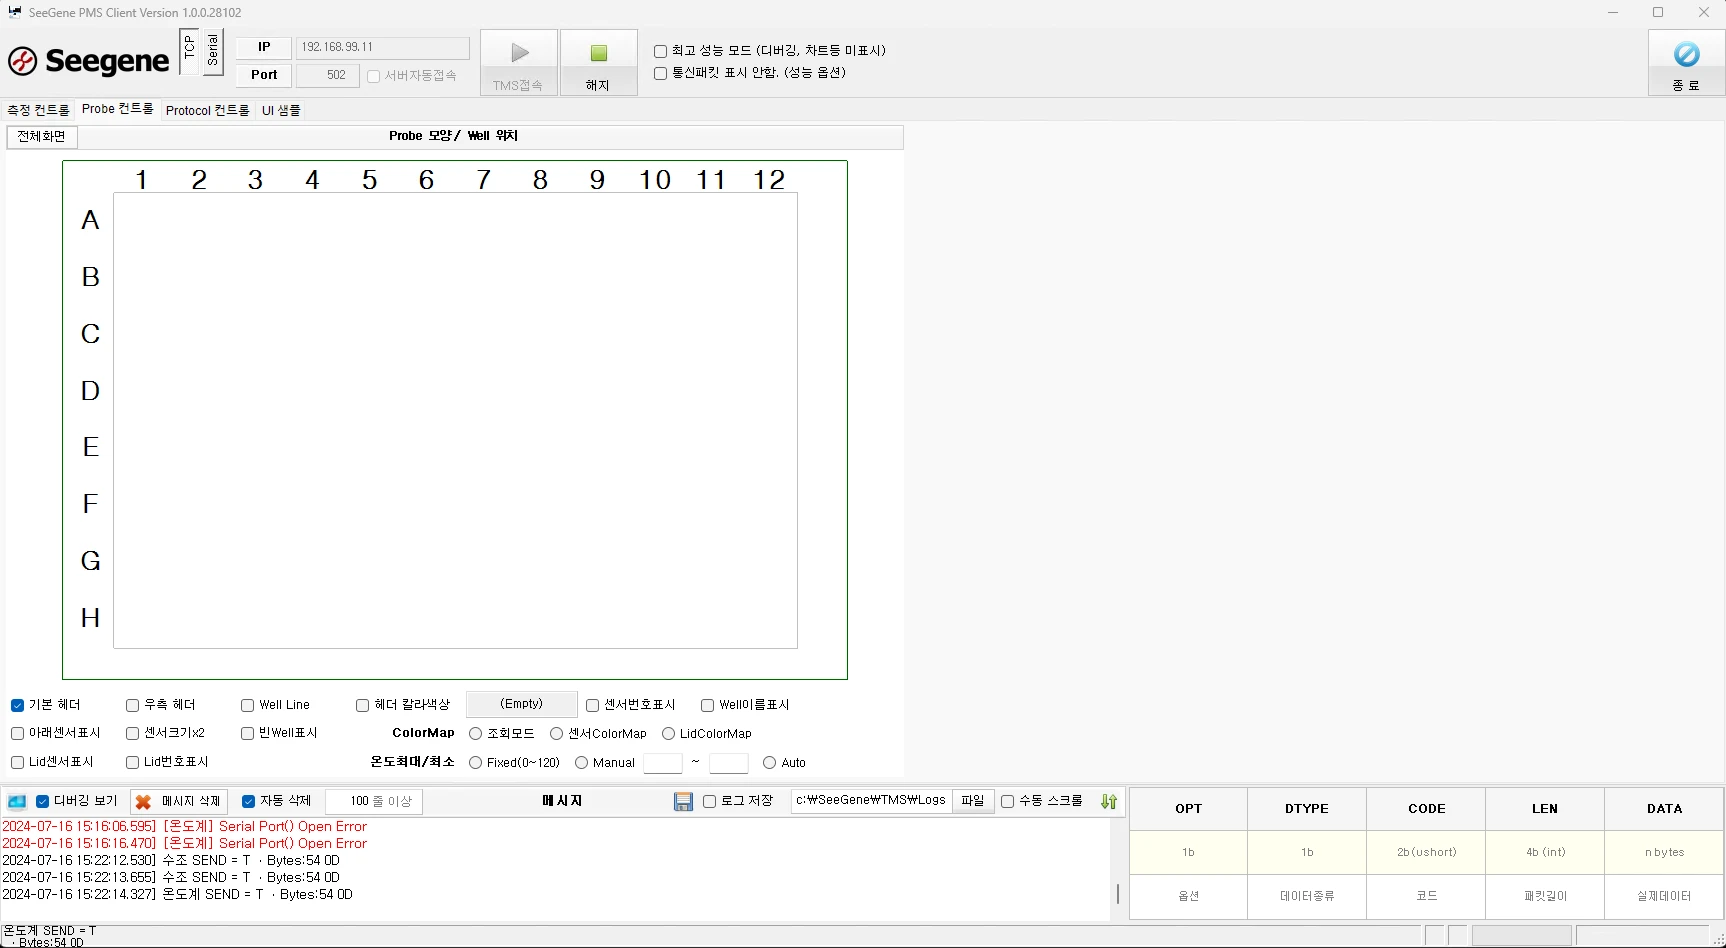Enable the 로그 저장 checkbox
This screenshot has height=948, width=1726.
tap(709, 801)
